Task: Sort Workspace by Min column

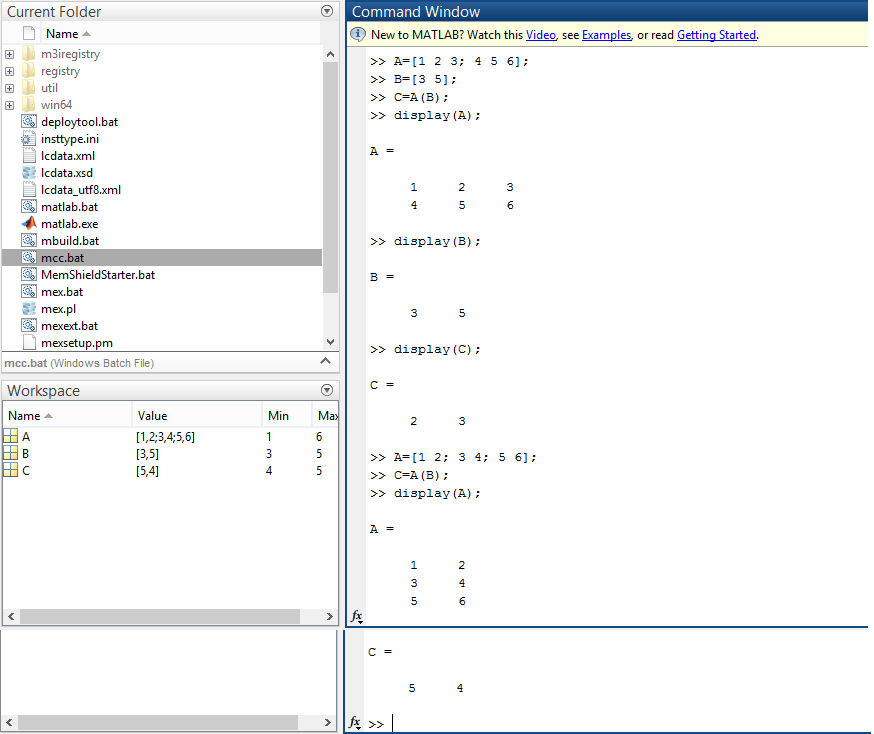Action: pyautogui.click(x=287, y=416)
